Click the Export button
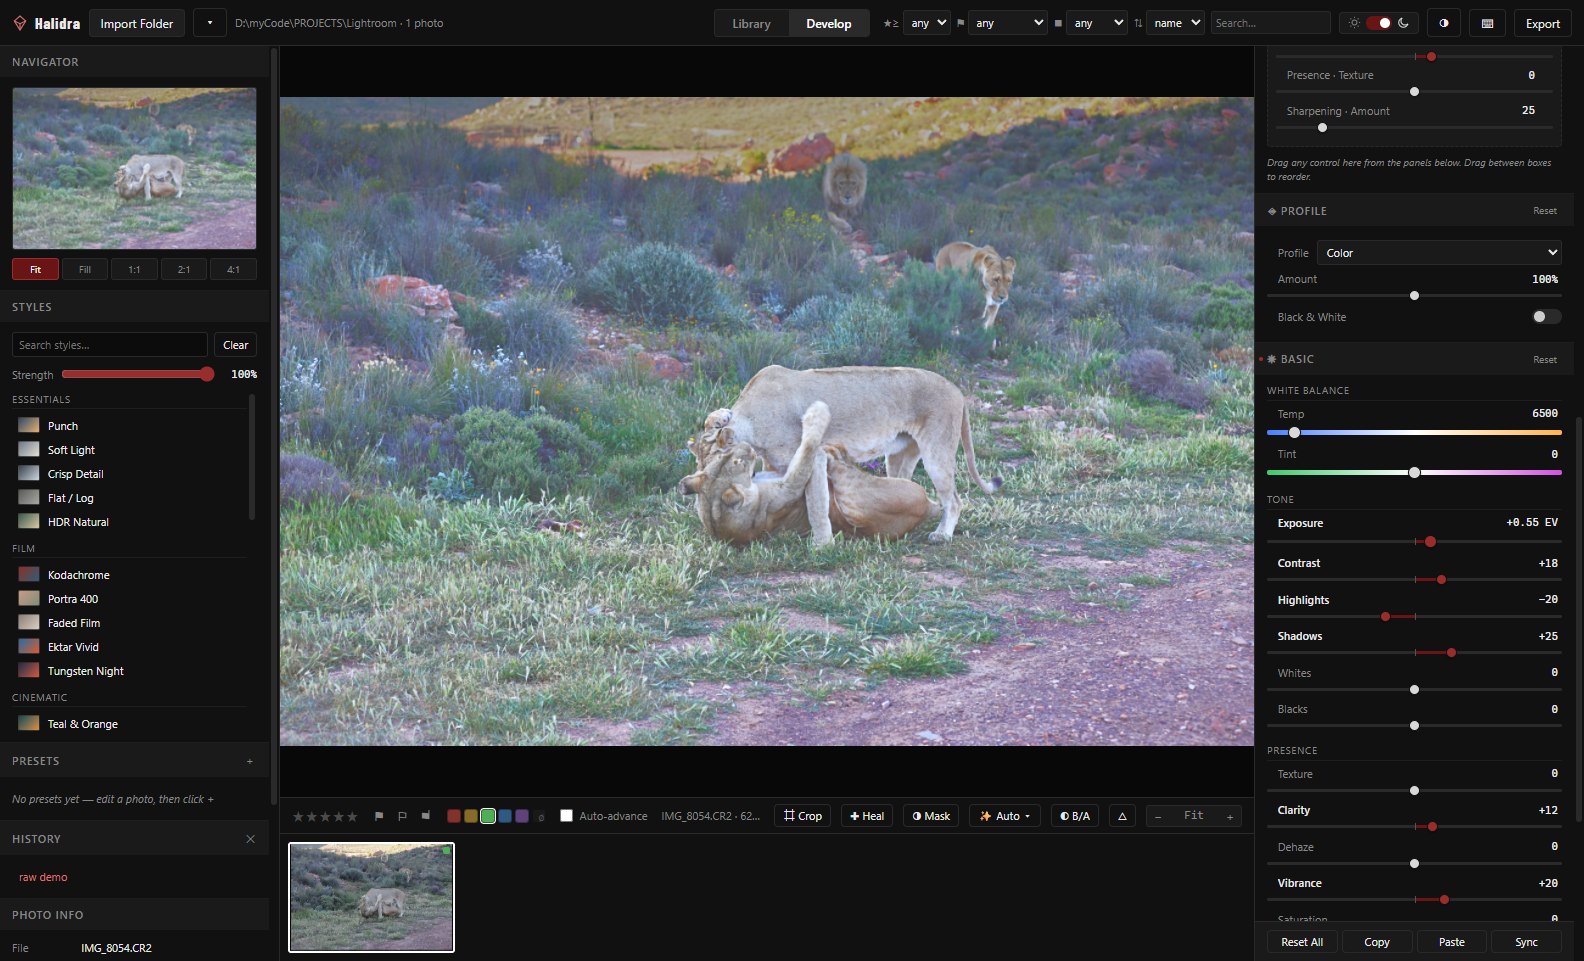This screenshot has width=1584, height=961. coord(1543,23)
